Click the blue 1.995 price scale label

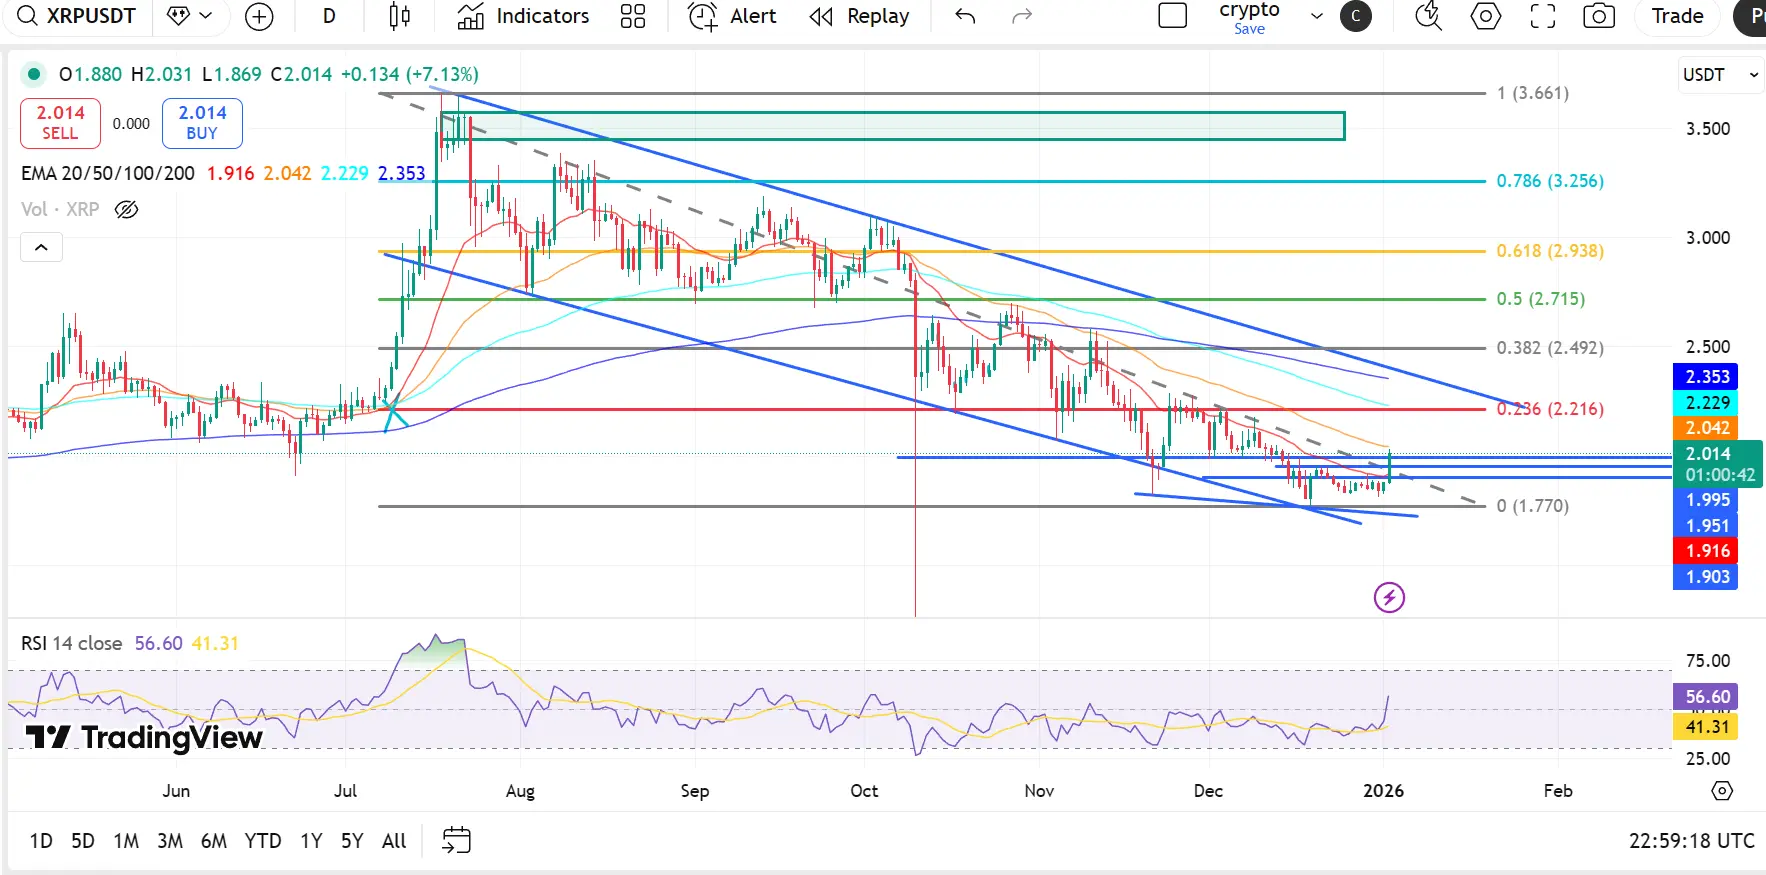(x=1706, y=500)
